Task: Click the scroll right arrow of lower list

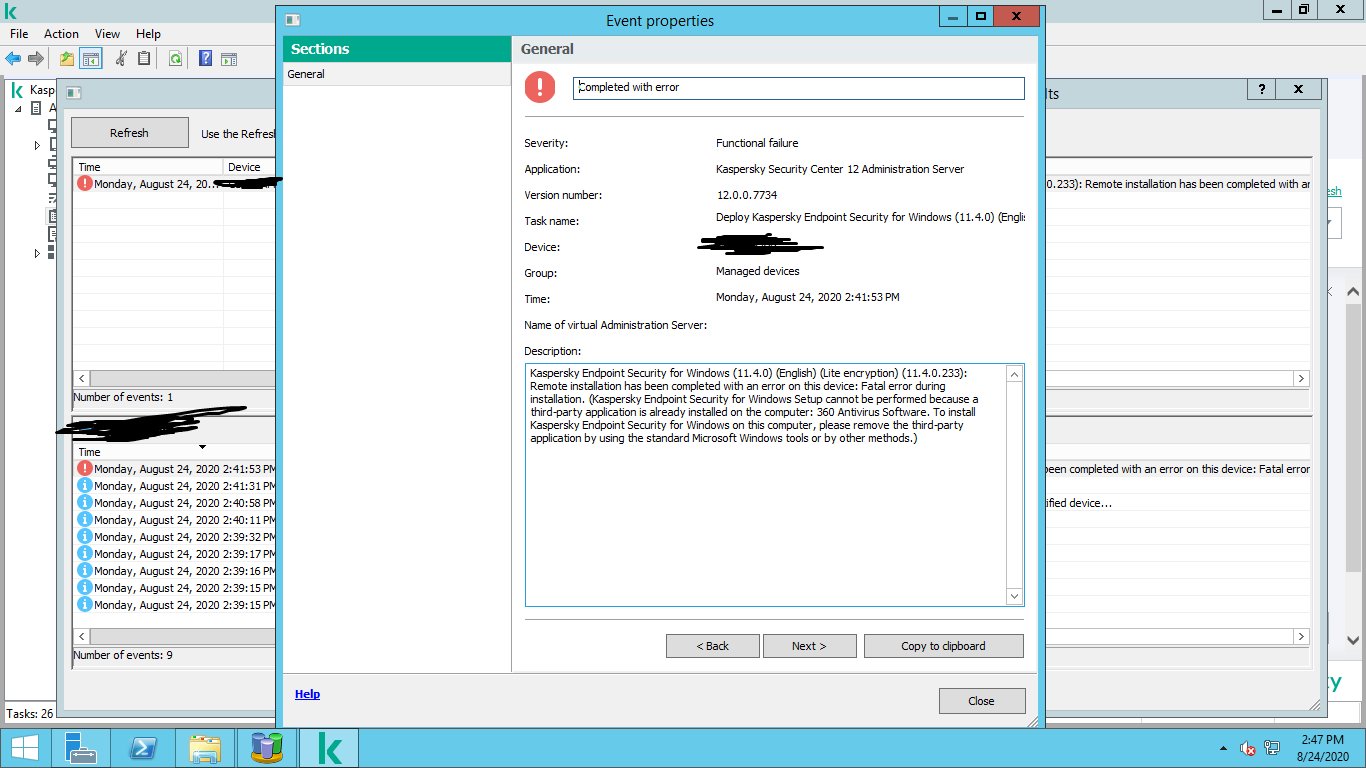Action: (x=1301, y=637)
